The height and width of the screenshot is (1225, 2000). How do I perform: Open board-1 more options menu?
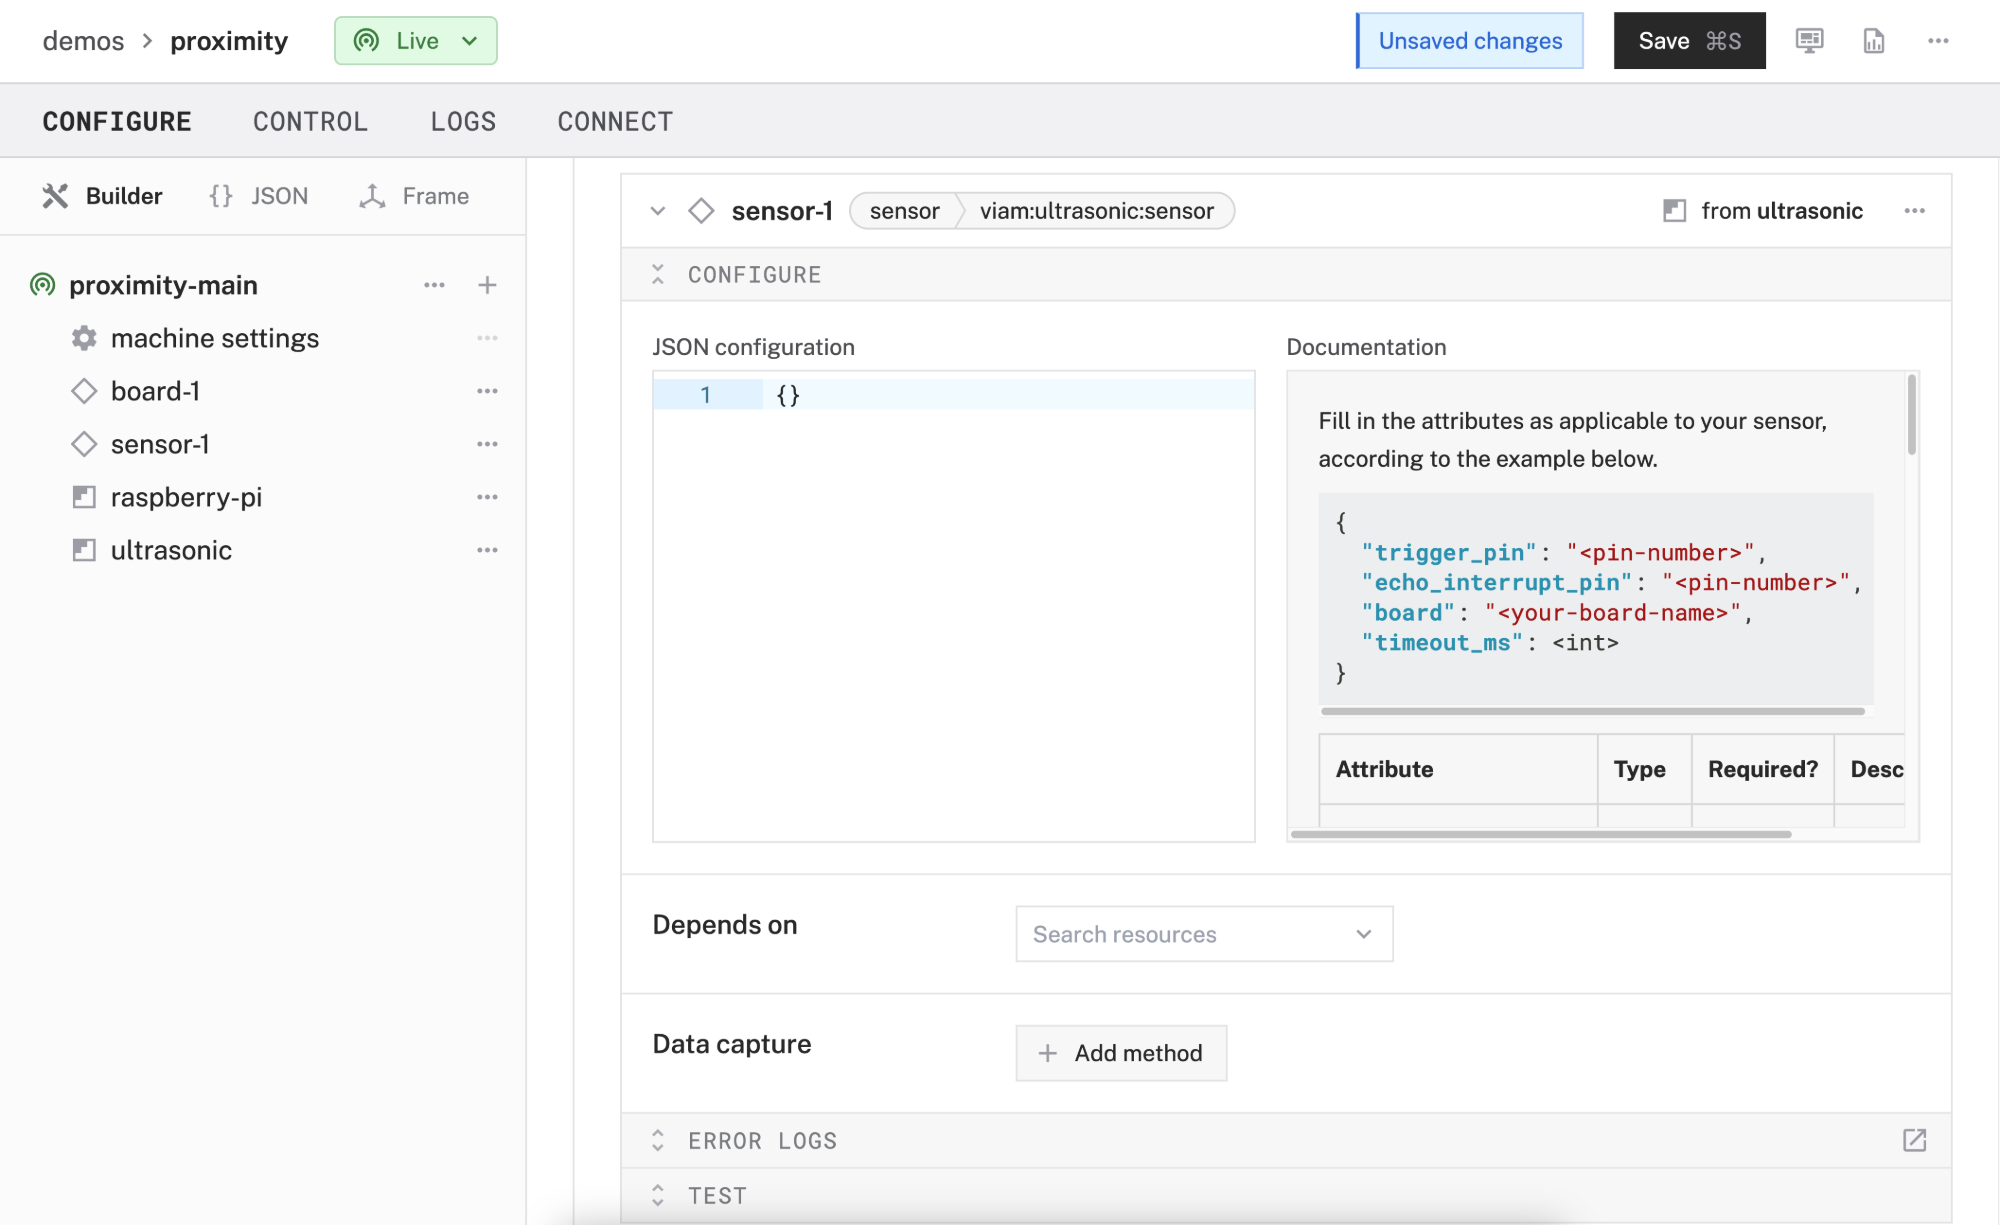487,391
